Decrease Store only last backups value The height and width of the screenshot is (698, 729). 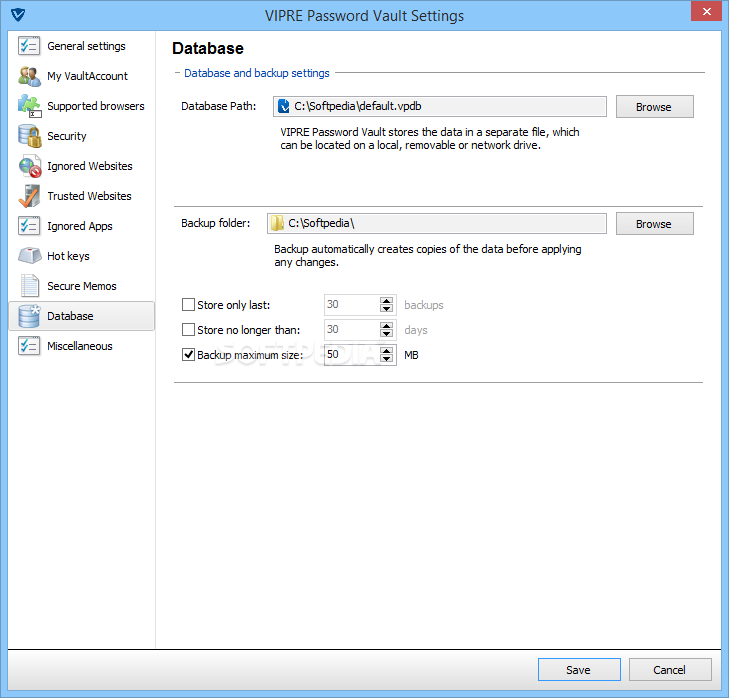pyautogui.click(x=386, y=309)
